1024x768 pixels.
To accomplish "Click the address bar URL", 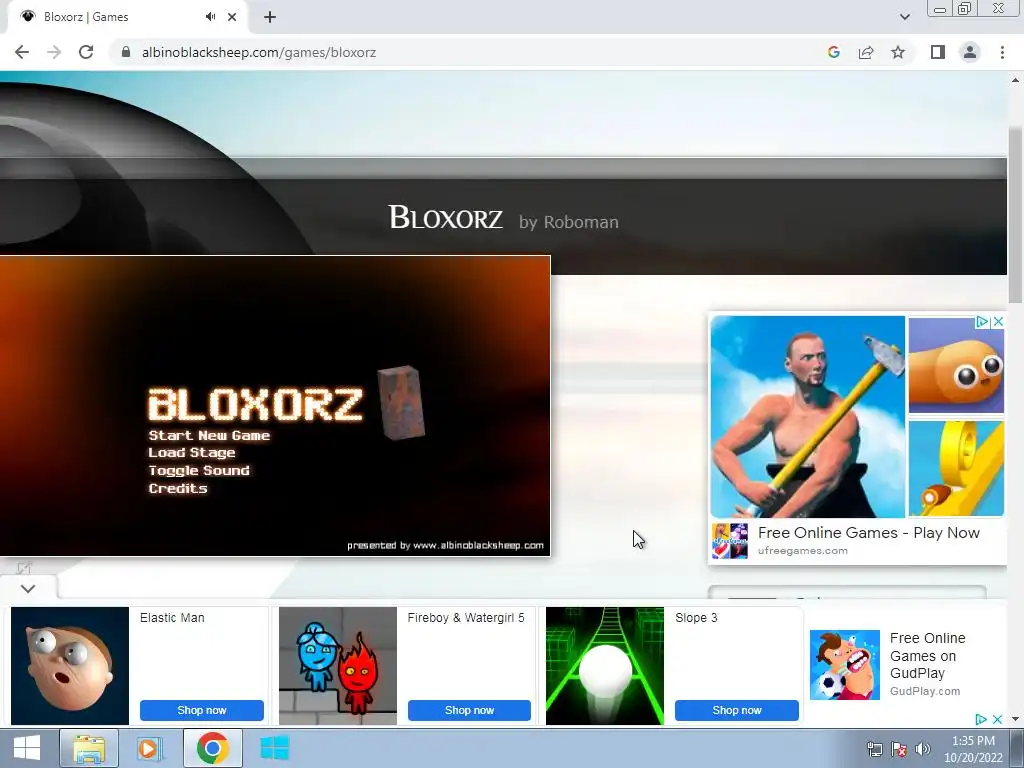I will point(259,52).
